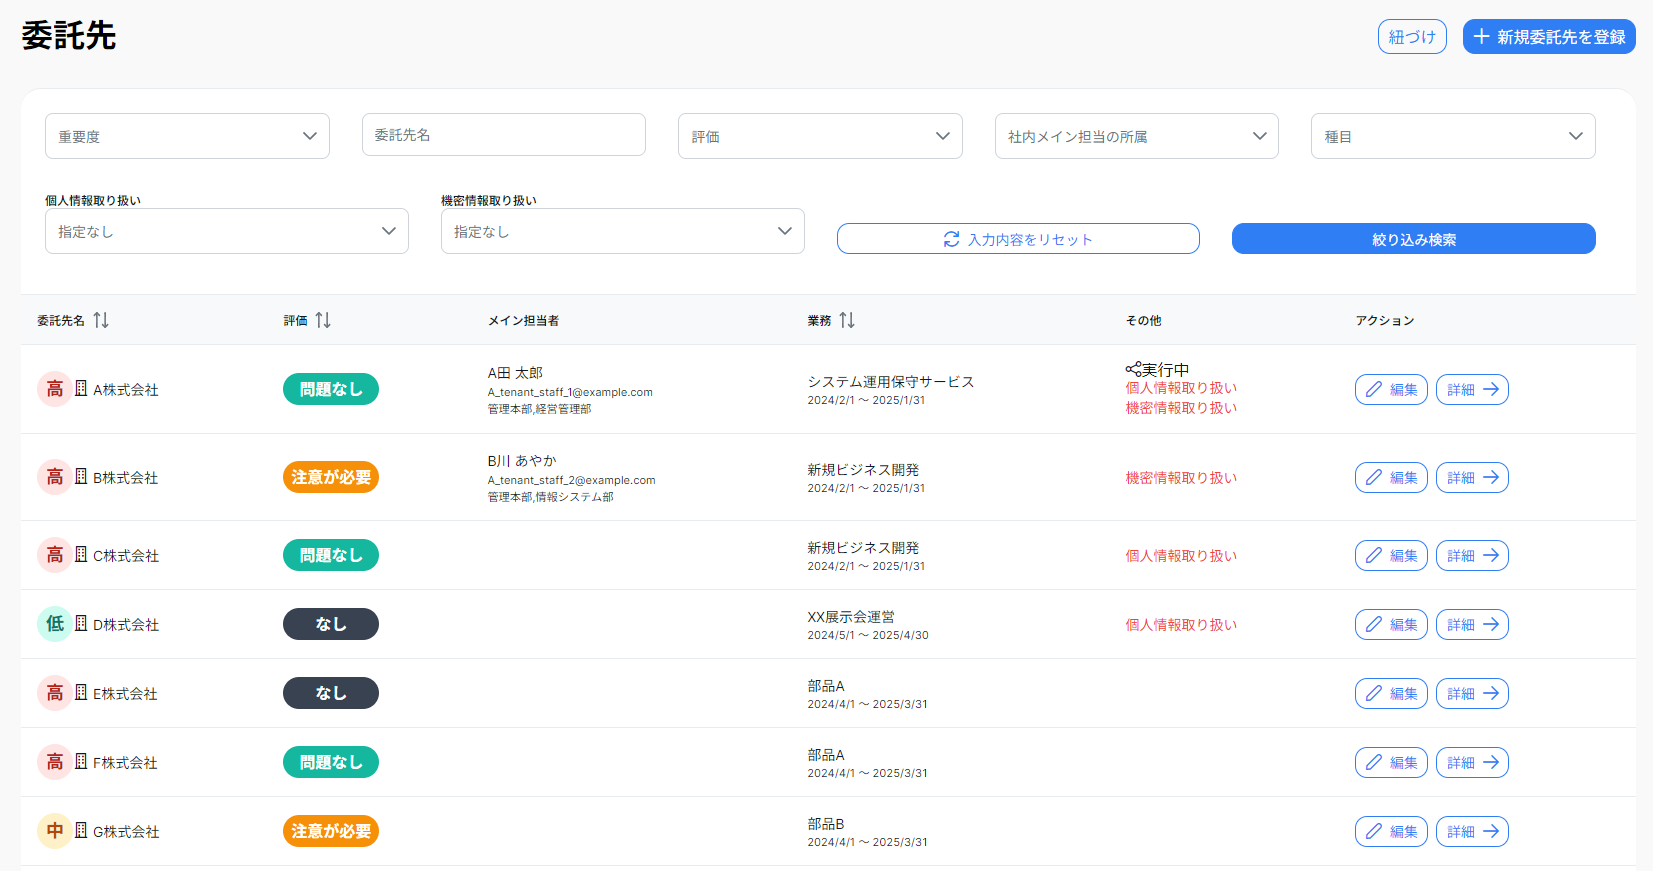Select the G株式会社 company name
The image size is (1653, 871).
[126, 832]
